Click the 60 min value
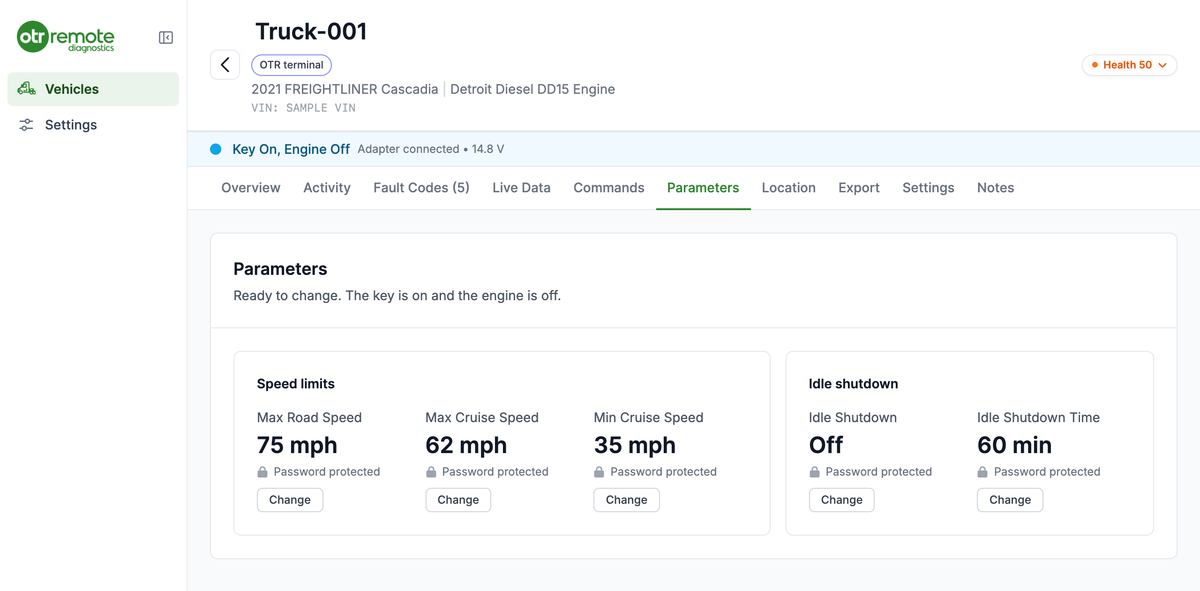 (1014, 445)
